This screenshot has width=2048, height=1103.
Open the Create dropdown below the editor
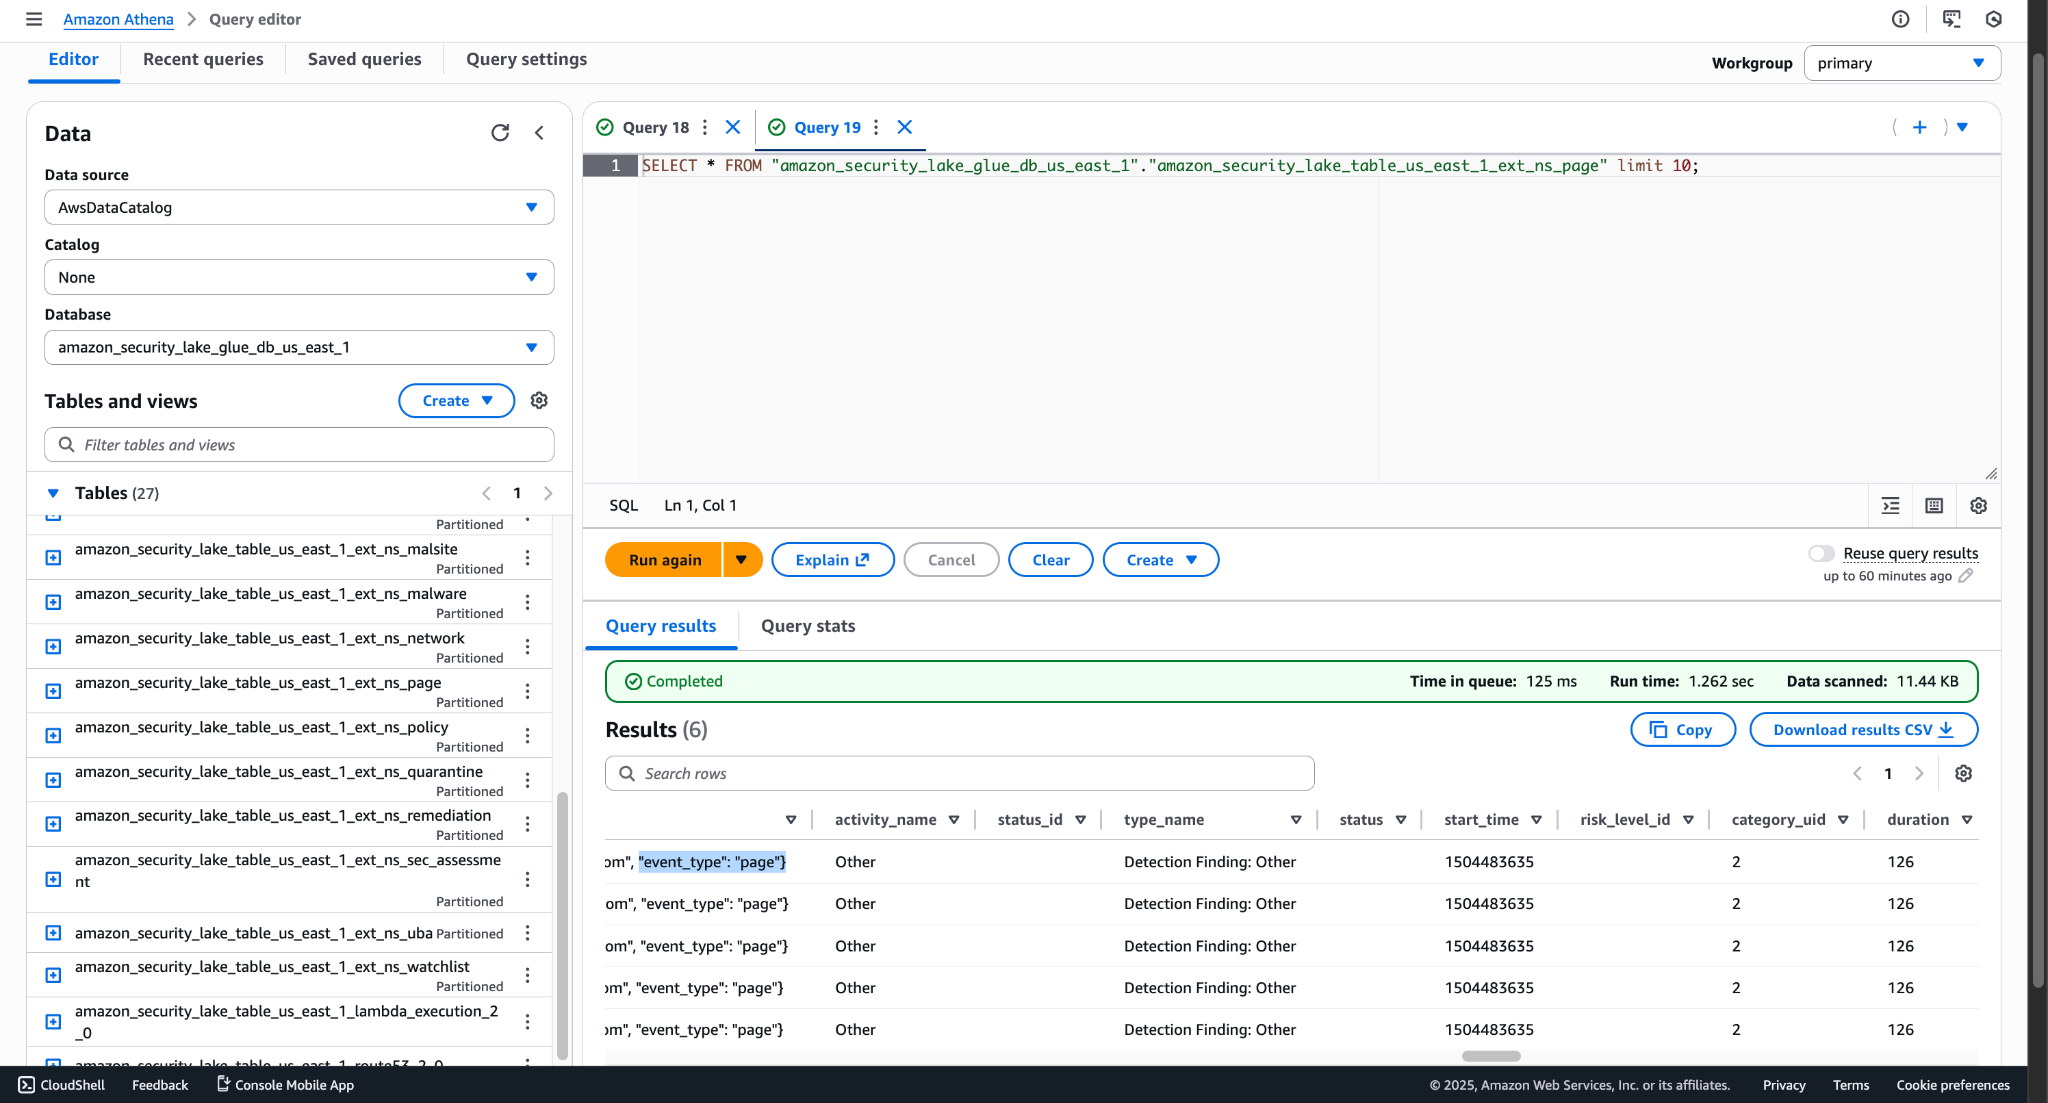[x=1161, y=560]
